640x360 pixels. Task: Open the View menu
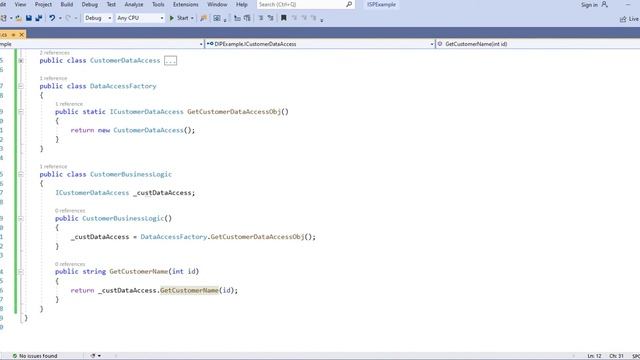point(20,4)
